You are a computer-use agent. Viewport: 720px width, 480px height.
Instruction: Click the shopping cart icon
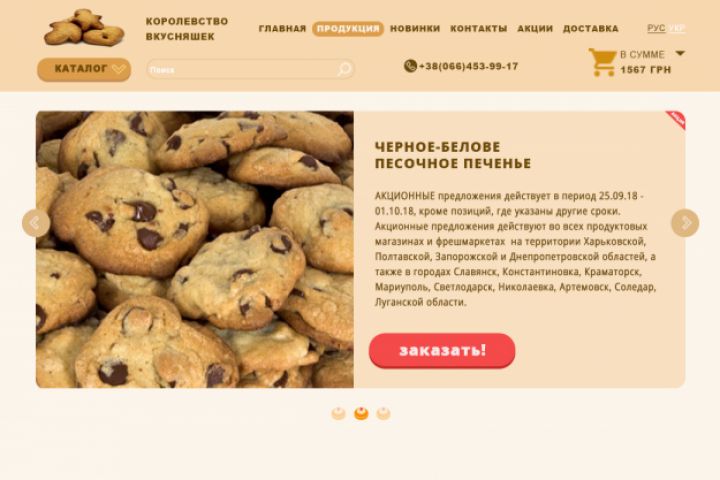(602, 62)
